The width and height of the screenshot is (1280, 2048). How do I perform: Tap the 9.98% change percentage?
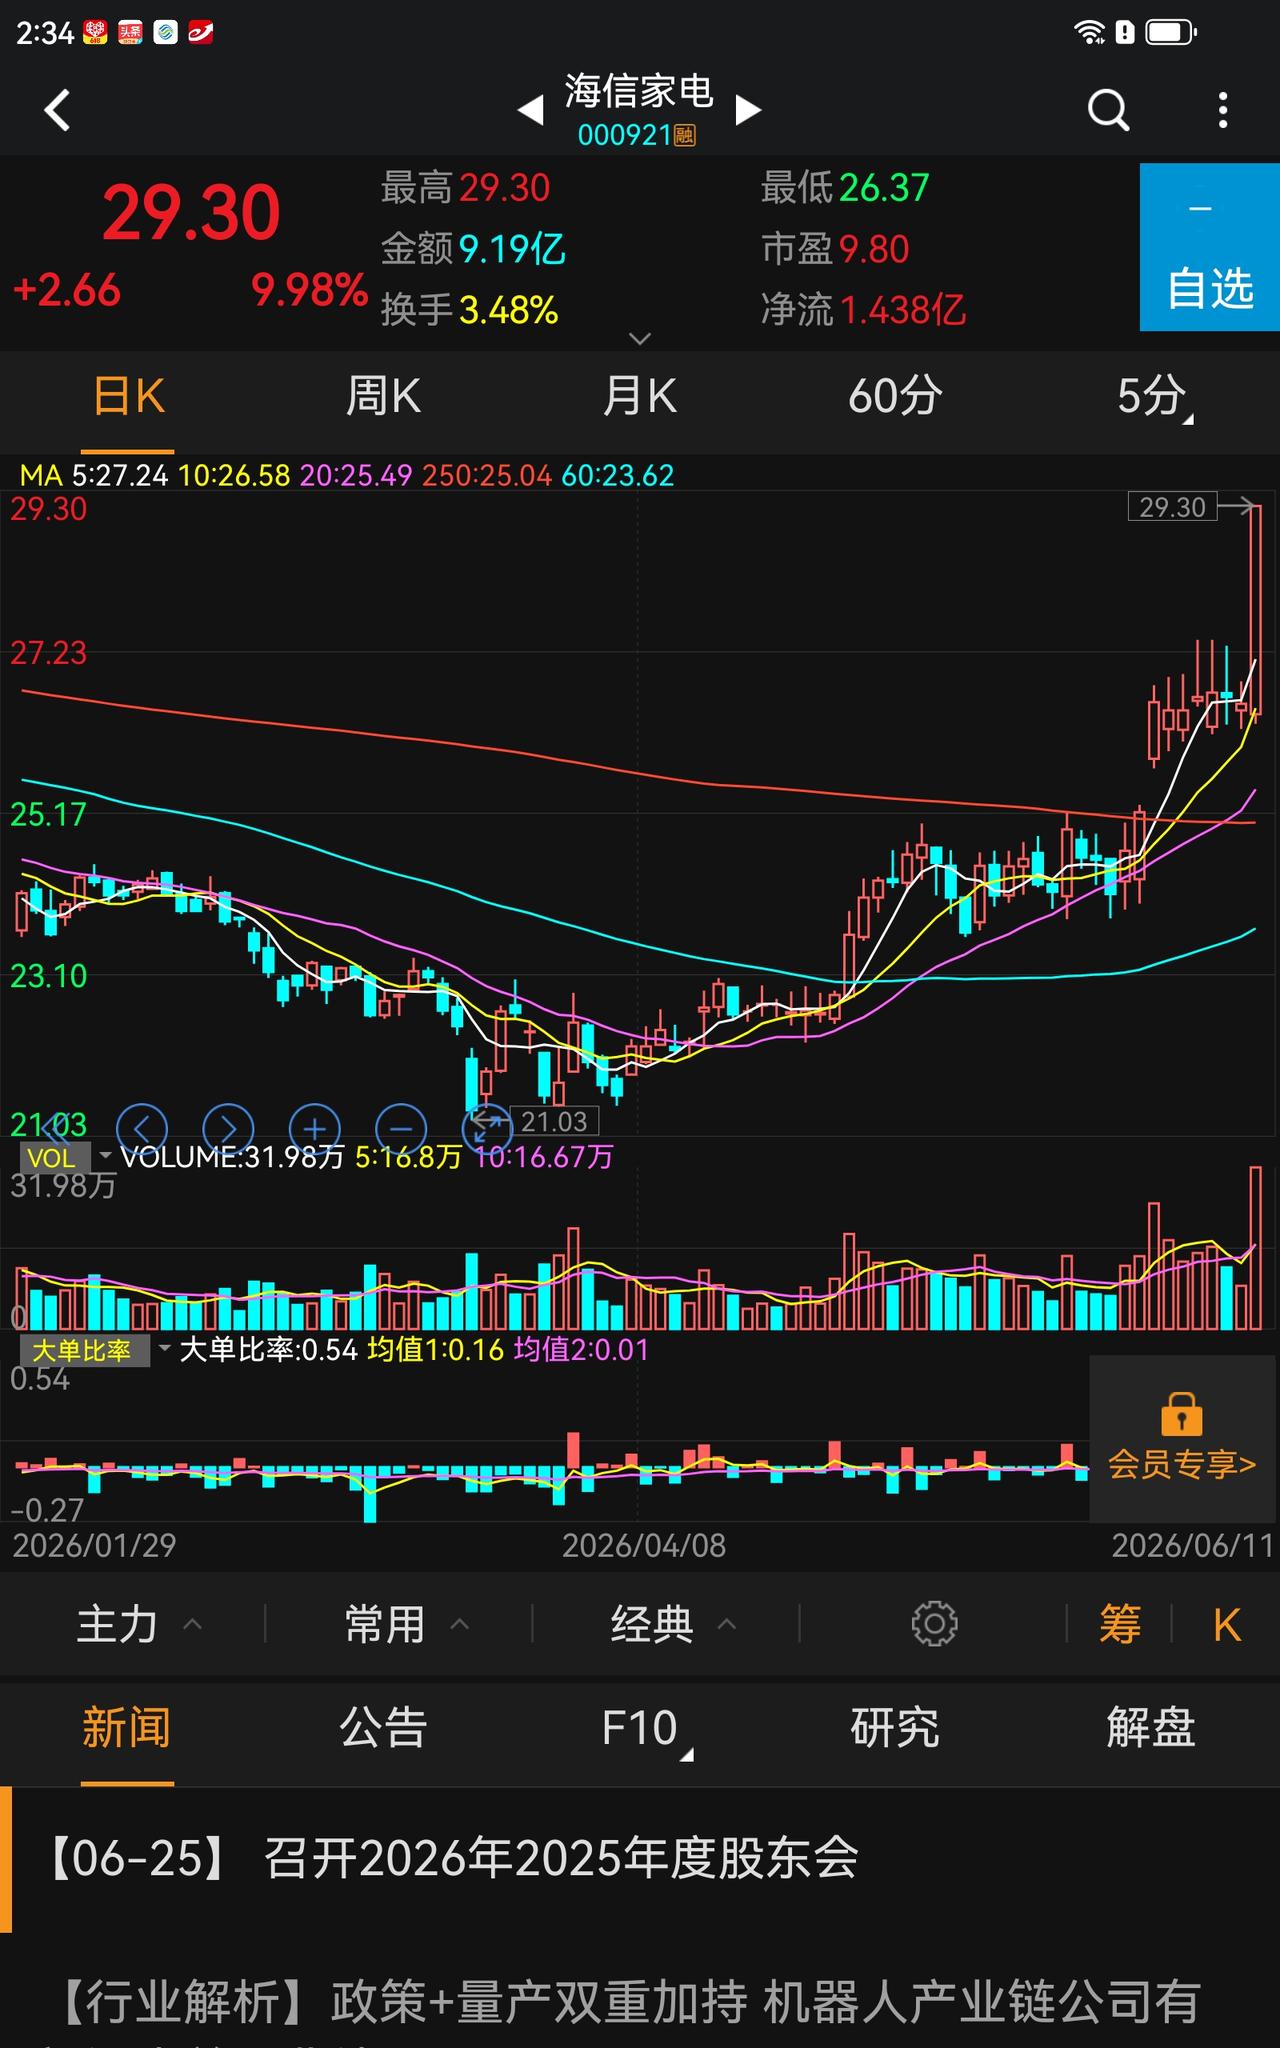pyautogui.click(x=309, y=291)
